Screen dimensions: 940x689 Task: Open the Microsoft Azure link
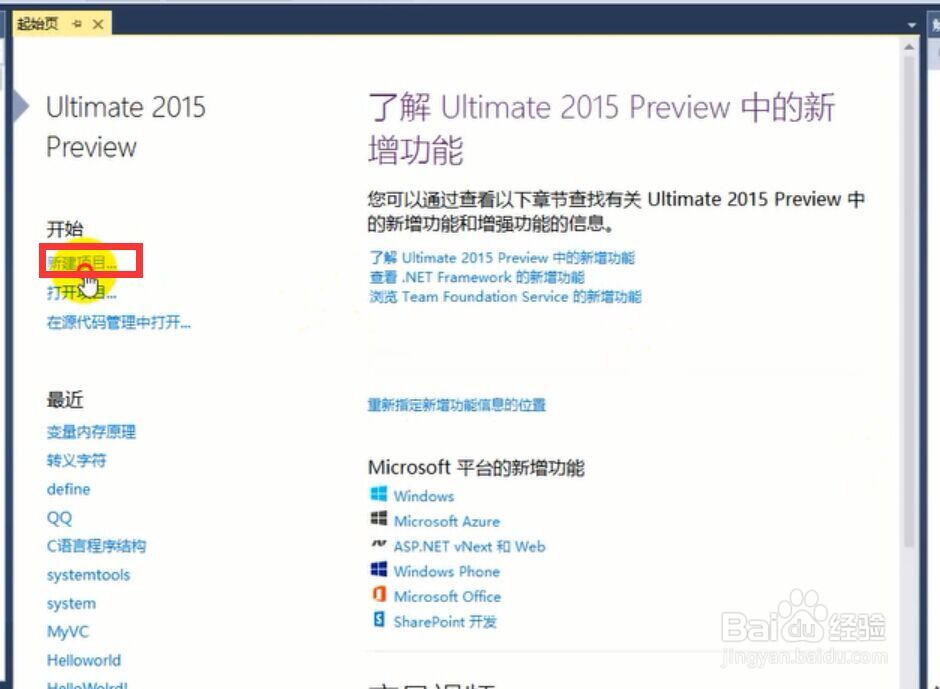(x=447, y=521)
